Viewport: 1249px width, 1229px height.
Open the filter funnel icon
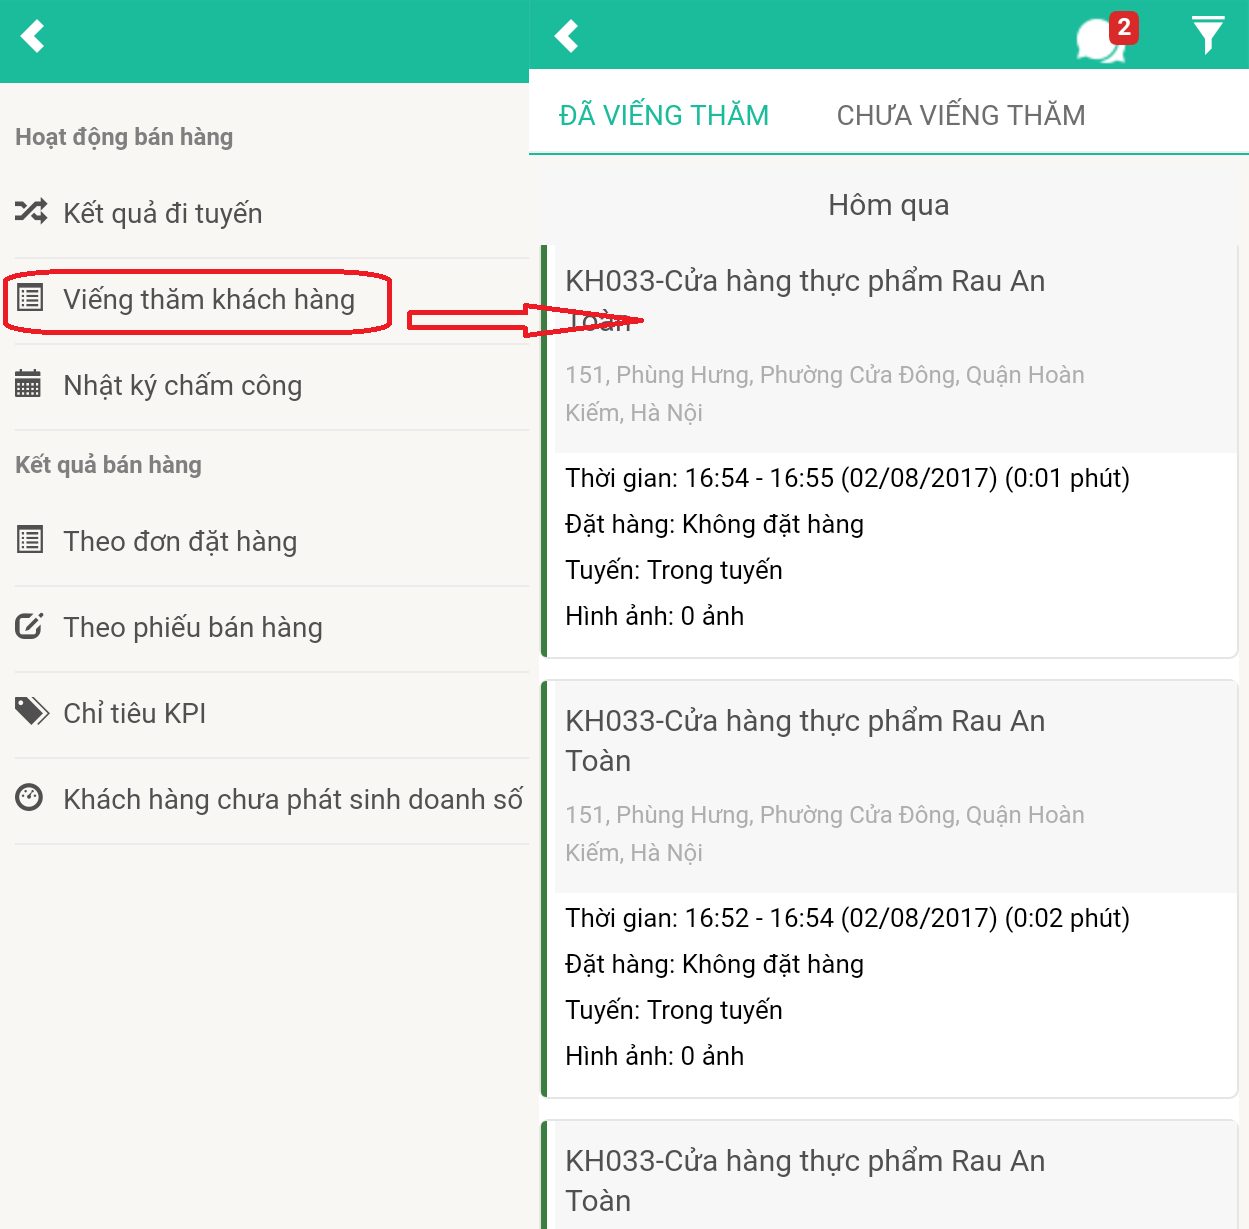[x=1208, y=35]
